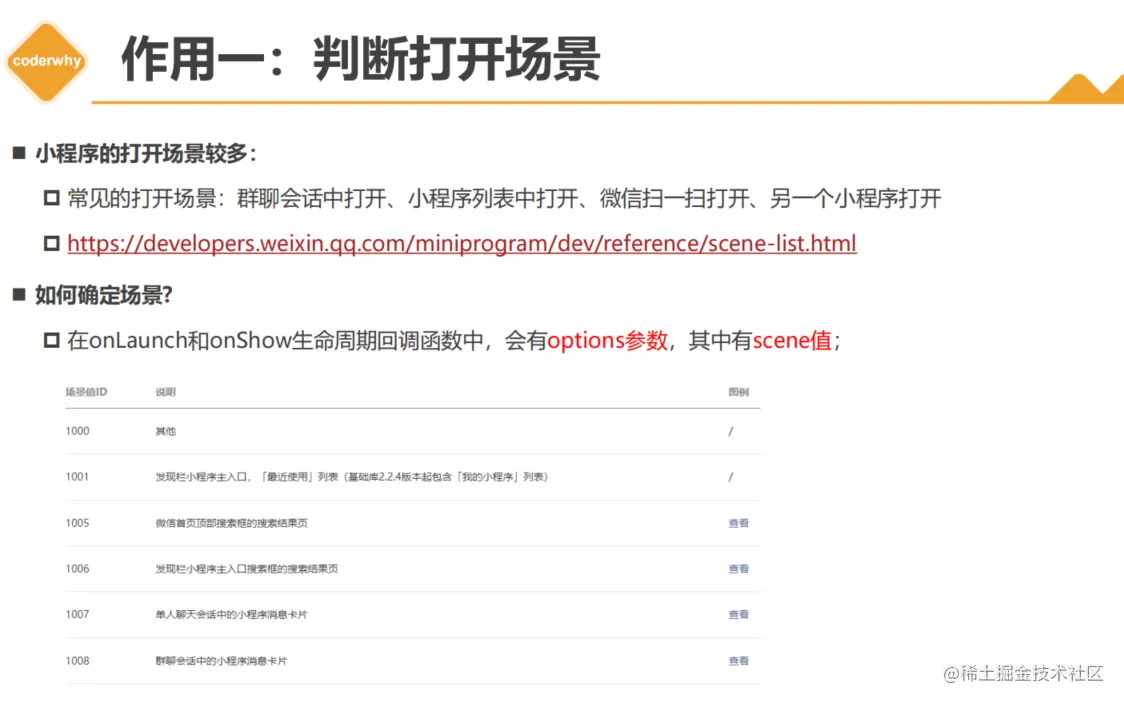Click the 查看 link for scene 1007
Image resolution: width=1124 pixels, height=704 pixels.
click(x=738, y=615)
